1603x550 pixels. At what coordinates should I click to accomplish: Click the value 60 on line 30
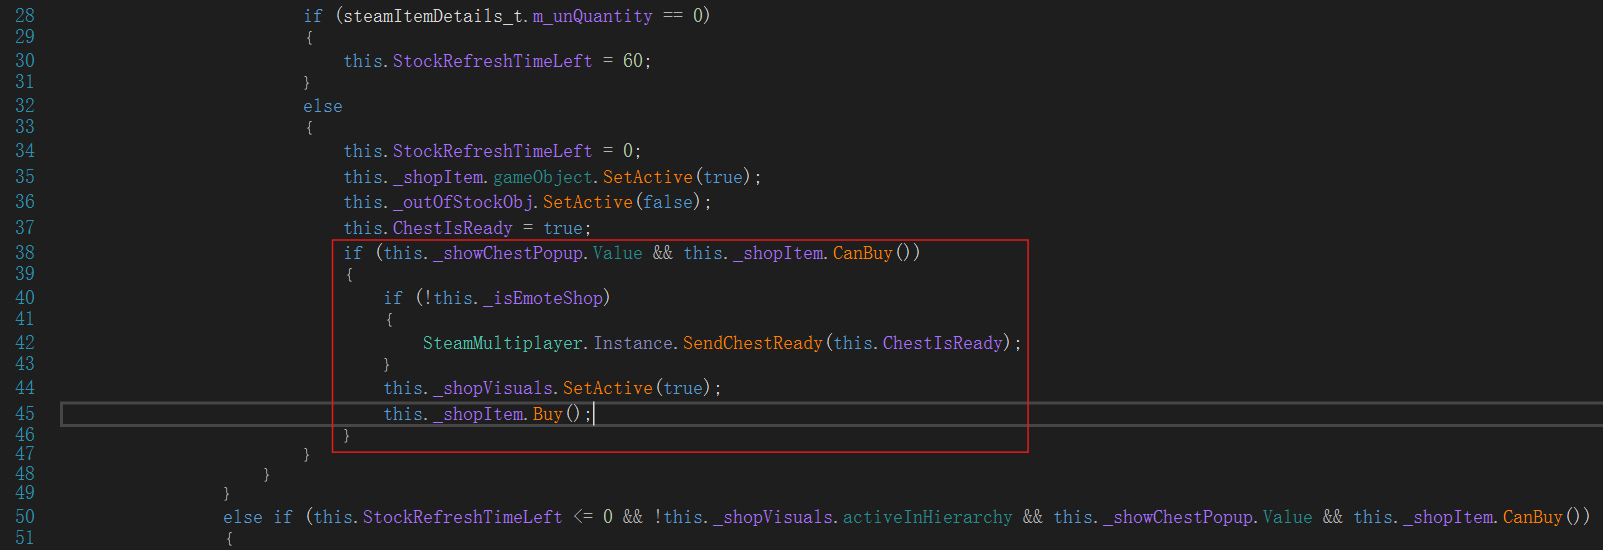click(632, 61)
